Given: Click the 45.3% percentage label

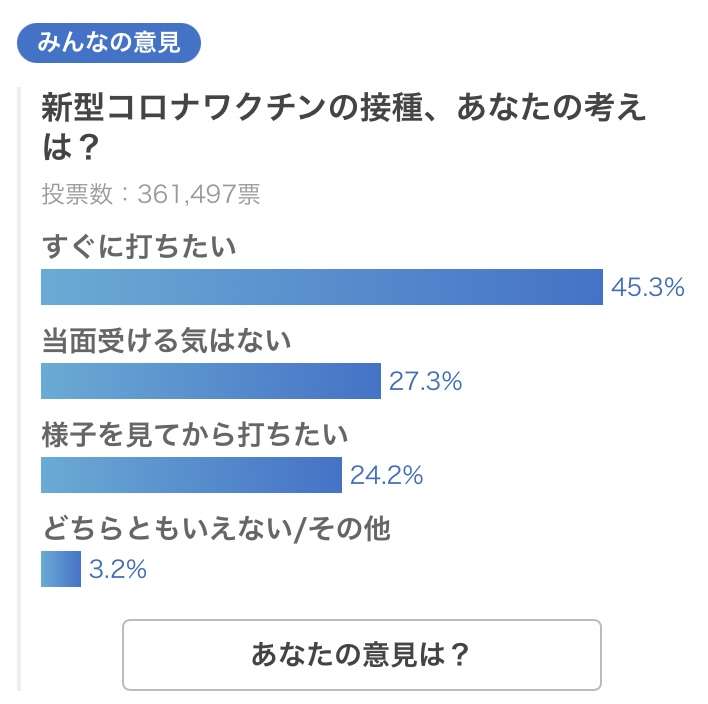Looking at the screenshot, I should pos(647,287).
